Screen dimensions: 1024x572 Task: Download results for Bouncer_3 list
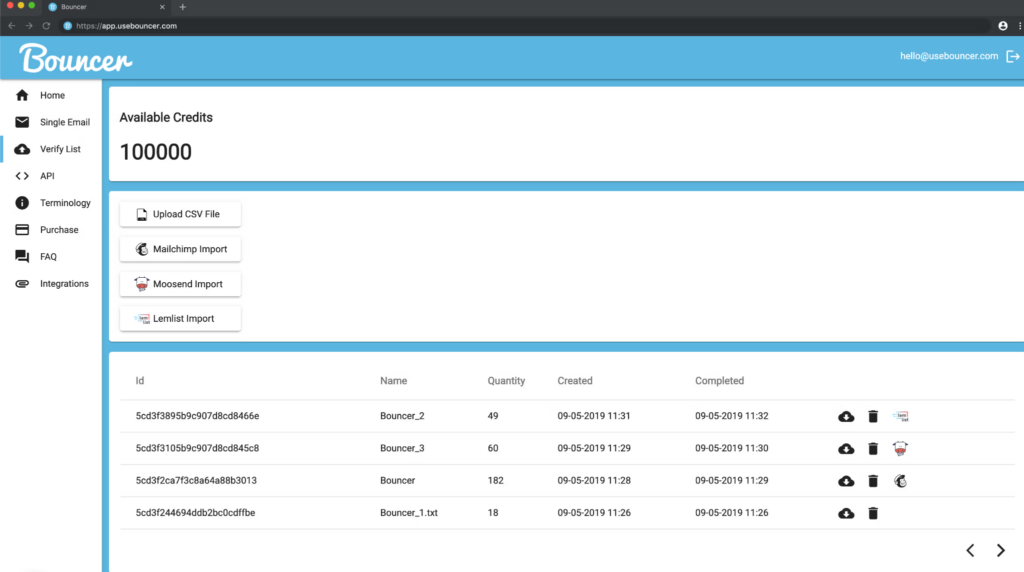pos(846,449)
